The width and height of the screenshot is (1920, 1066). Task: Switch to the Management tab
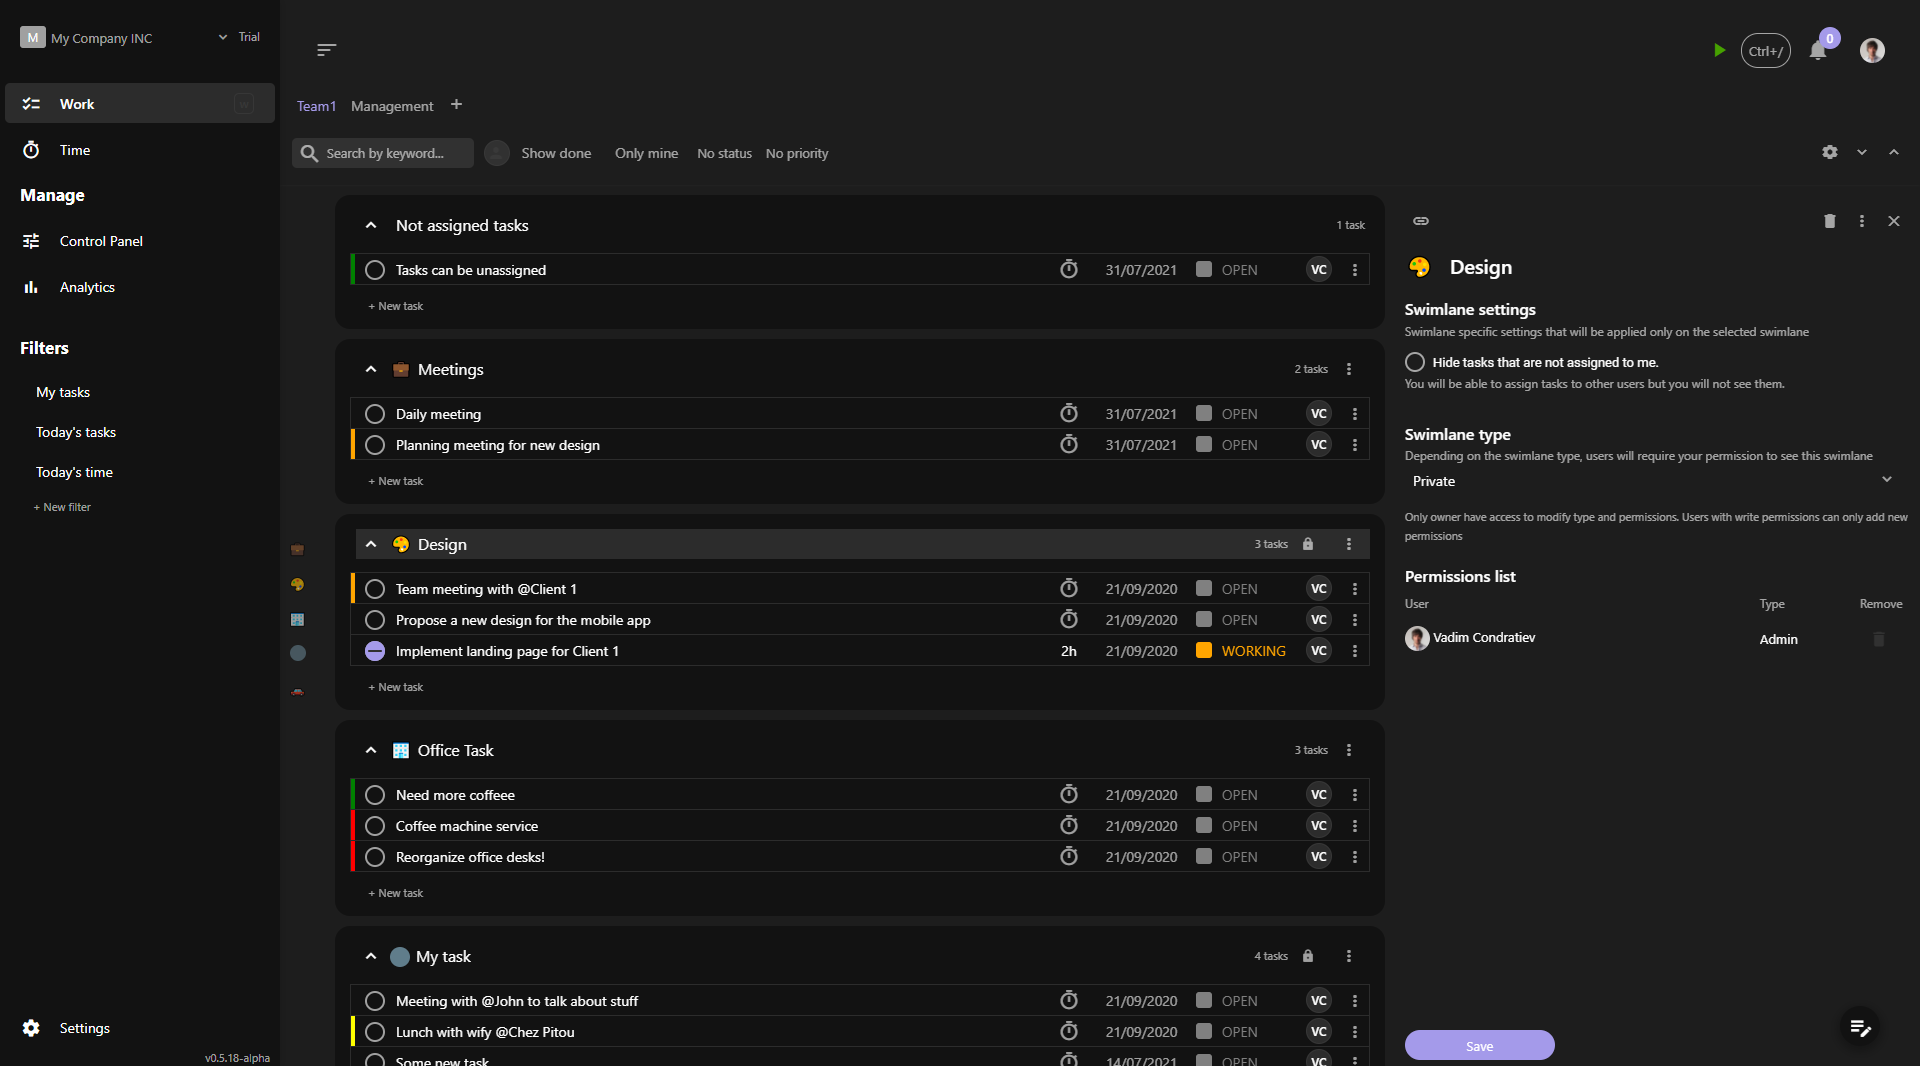(392, 106)
